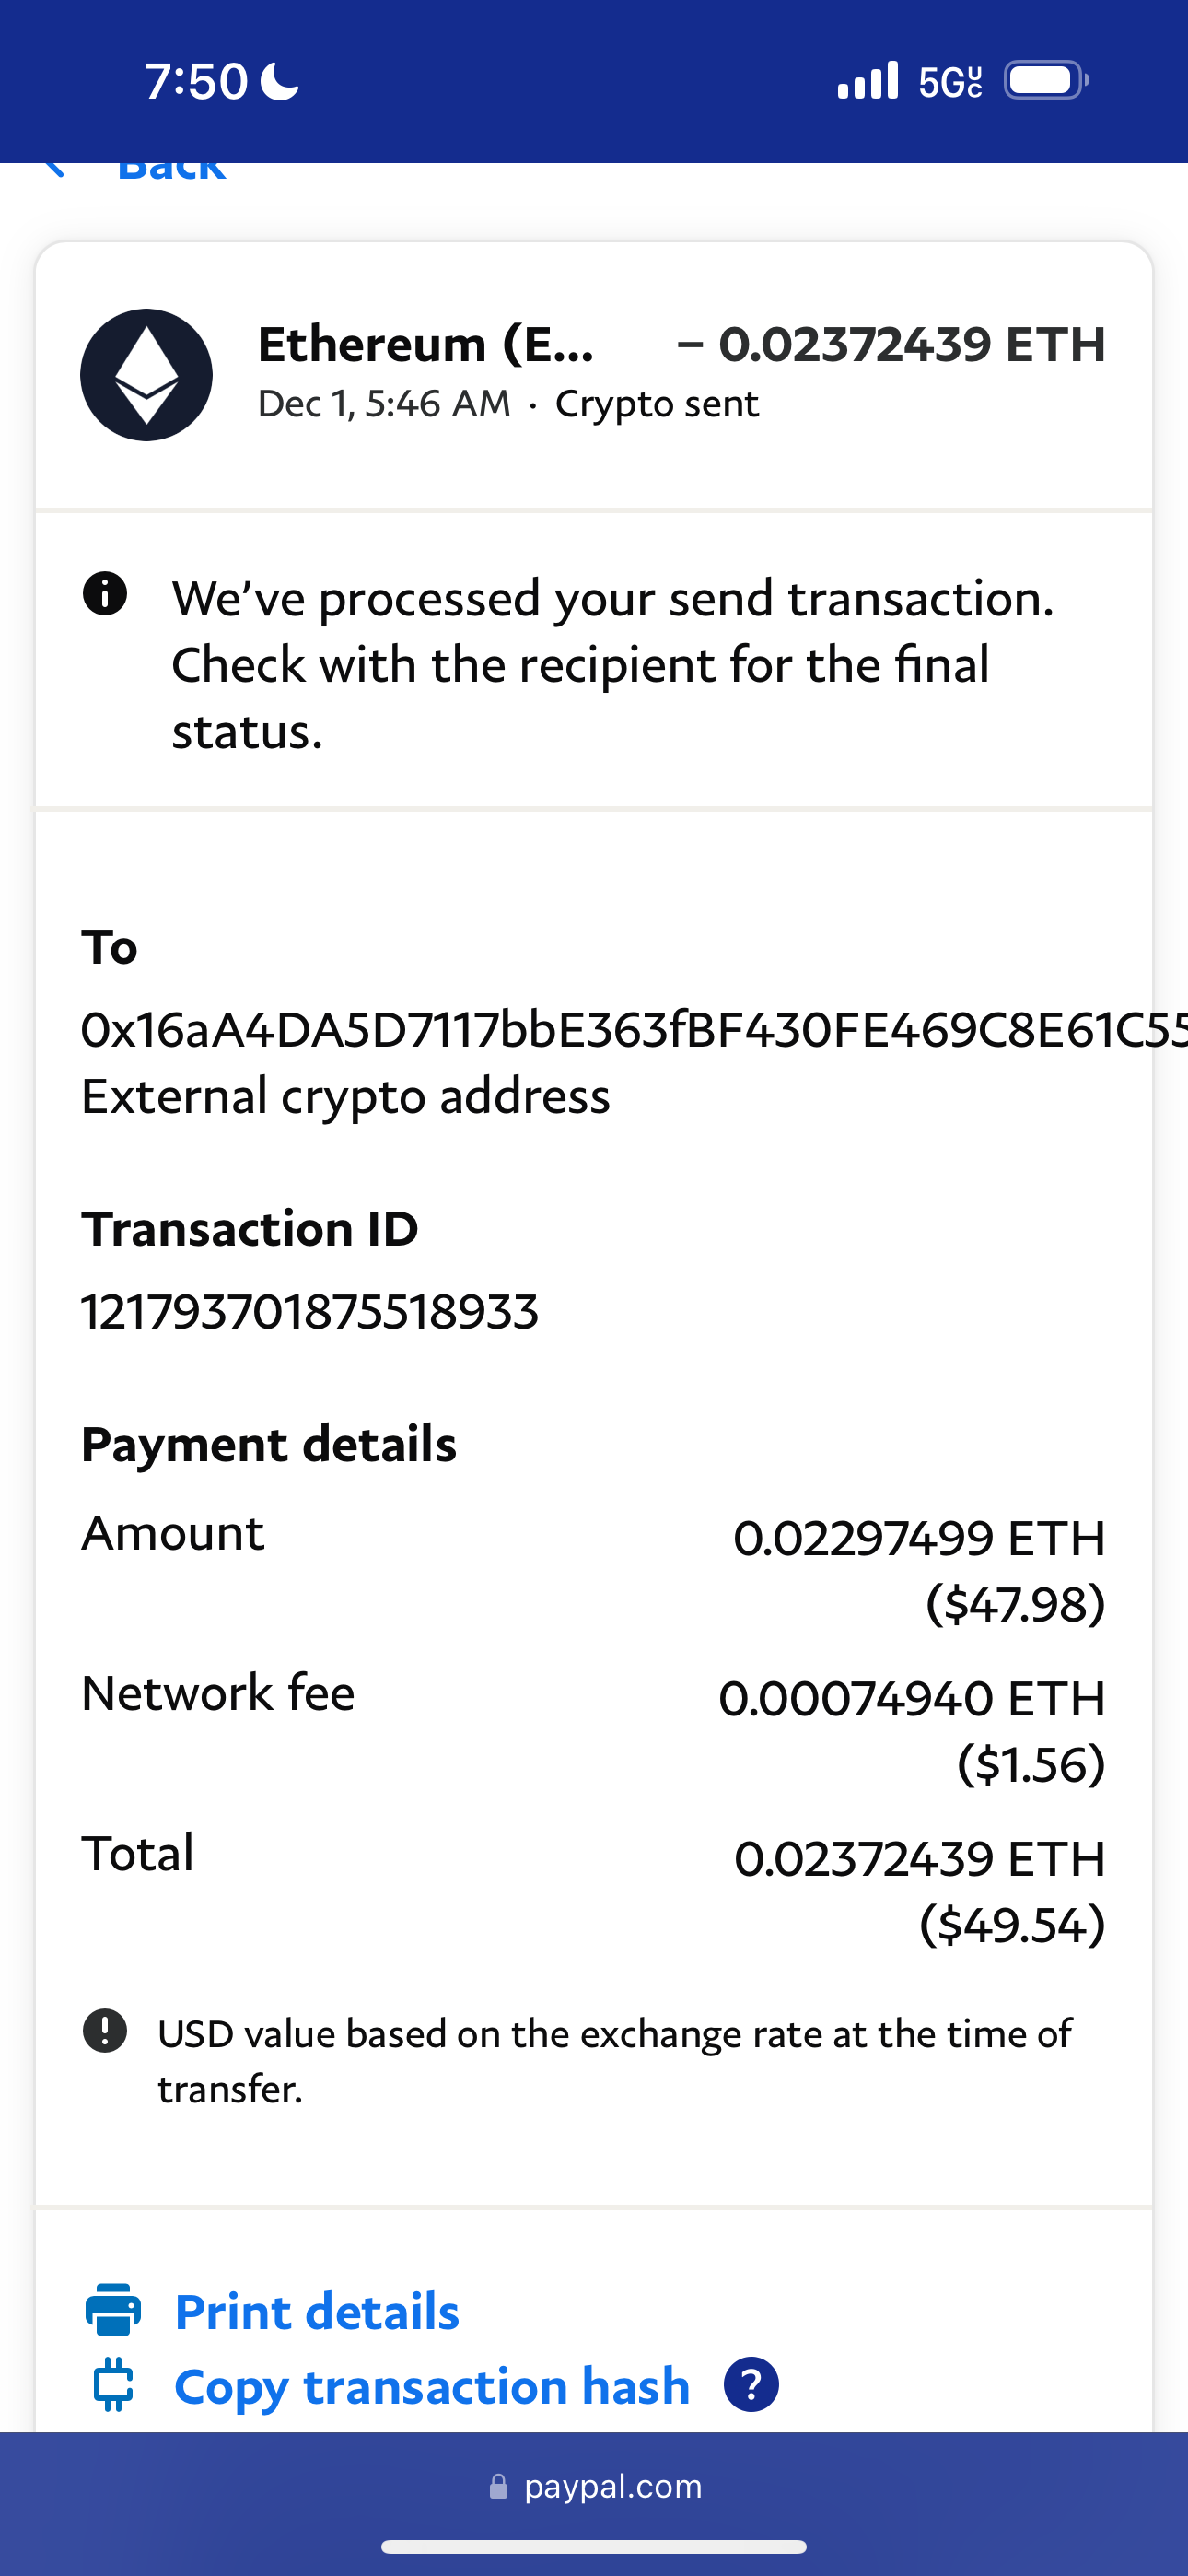This screenshot has width=1188, height=2576.
Task: Tap the Ethereum logo icon
Action: pos(146,375)
